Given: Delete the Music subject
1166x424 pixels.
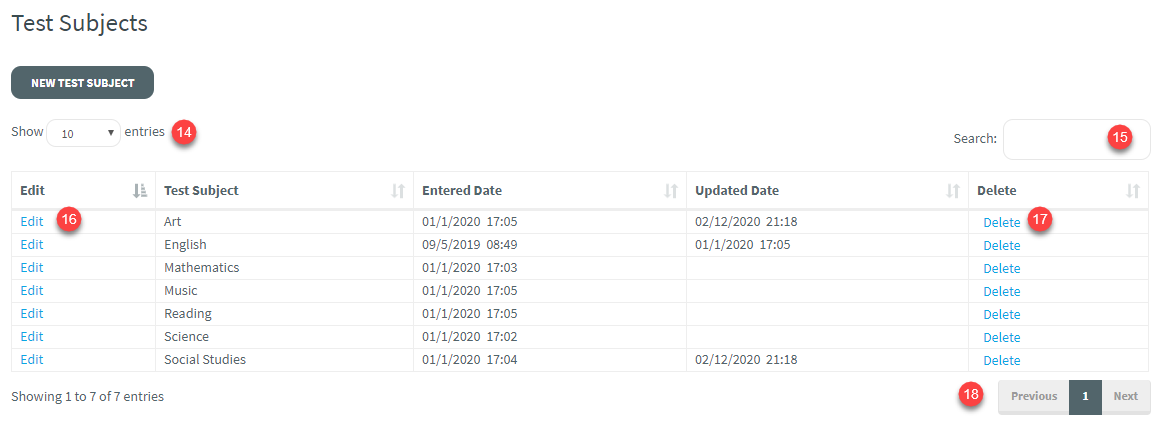Looking at the screenshot, I should click(1001, 292).
